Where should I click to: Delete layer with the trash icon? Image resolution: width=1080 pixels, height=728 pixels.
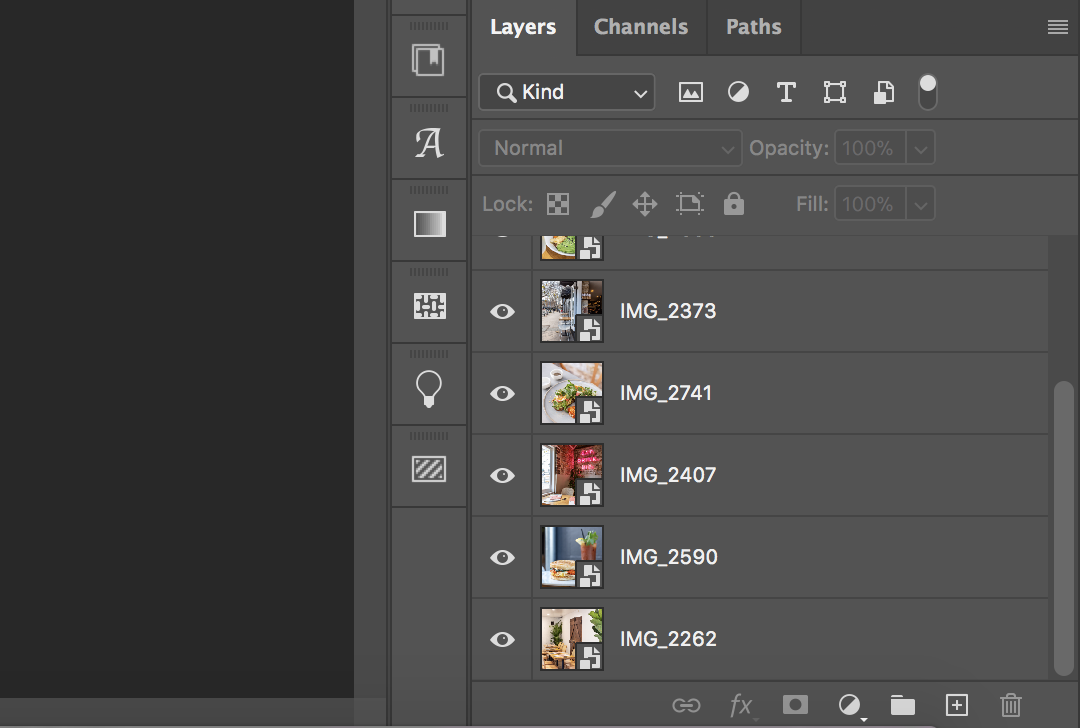coord(1010,705)
